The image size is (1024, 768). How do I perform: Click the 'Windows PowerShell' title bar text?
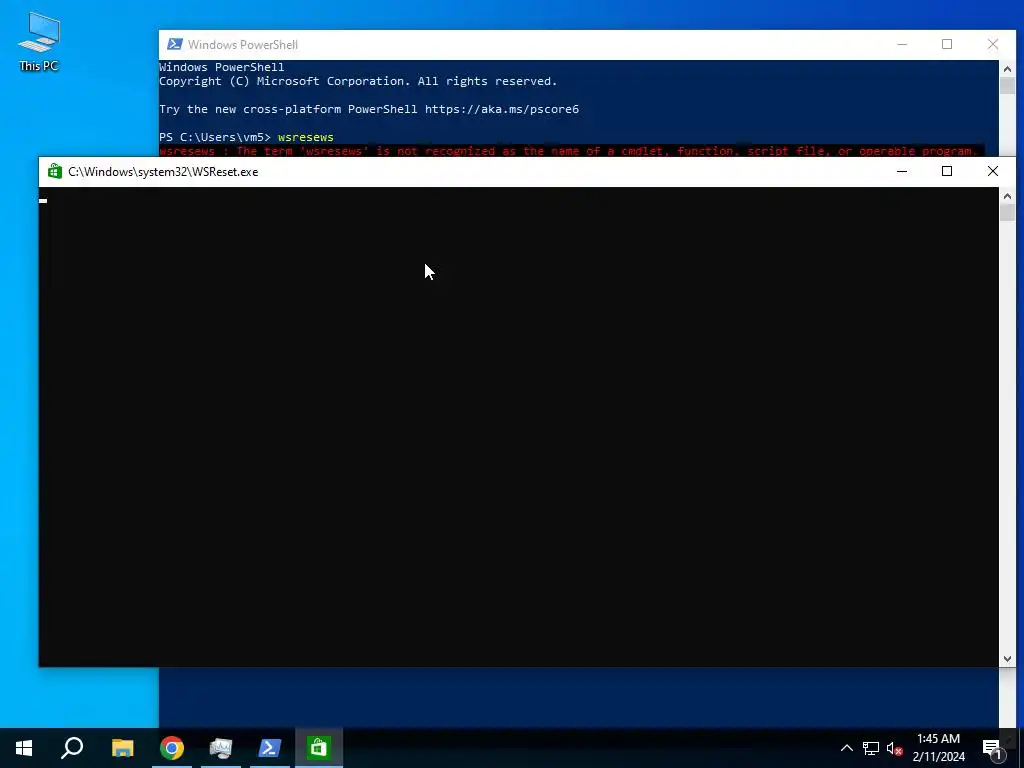click(243, 44)
